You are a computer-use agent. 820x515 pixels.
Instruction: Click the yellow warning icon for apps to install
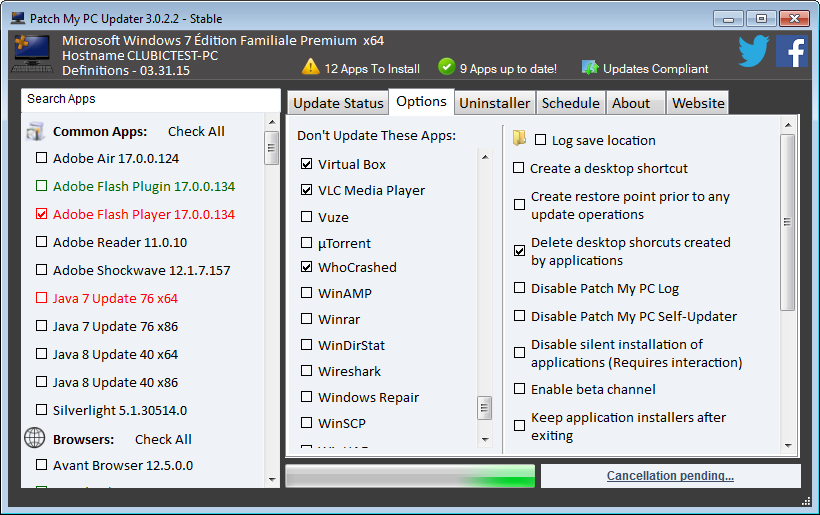tap(311, 67)
